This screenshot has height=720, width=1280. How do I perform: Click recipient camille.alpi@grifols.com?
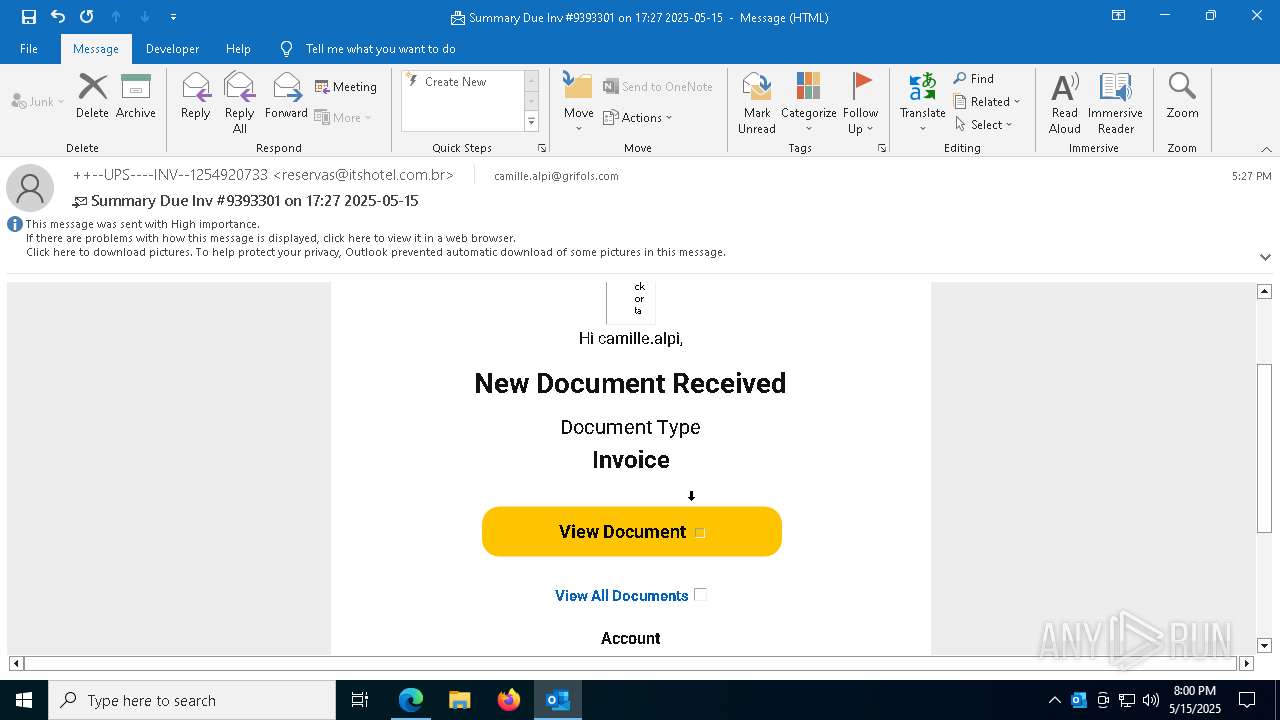[x=556, y=176]
